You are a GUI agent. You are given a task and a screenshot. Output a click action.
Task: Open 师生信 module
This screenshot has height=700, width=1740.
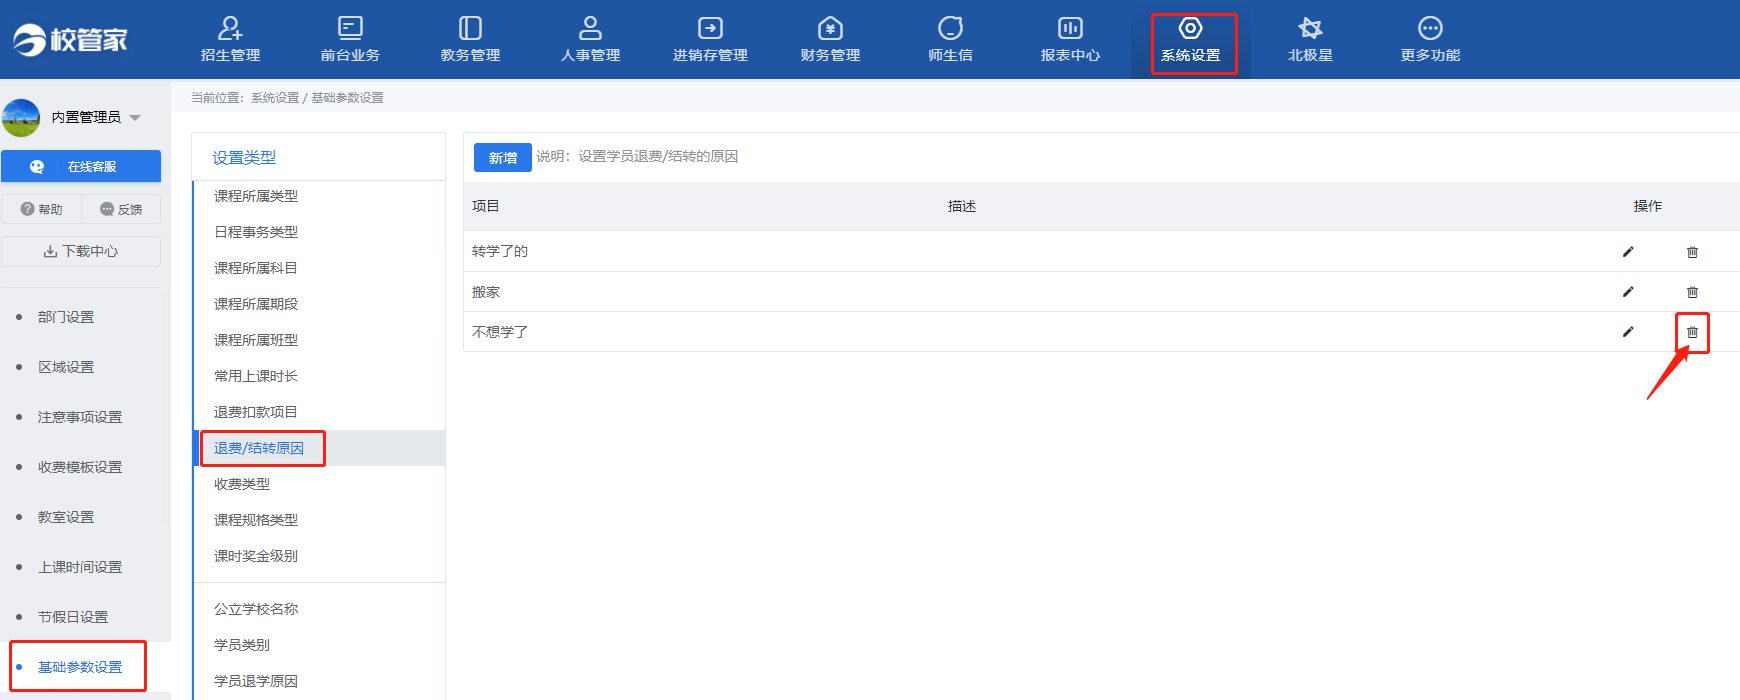(950, 40)
